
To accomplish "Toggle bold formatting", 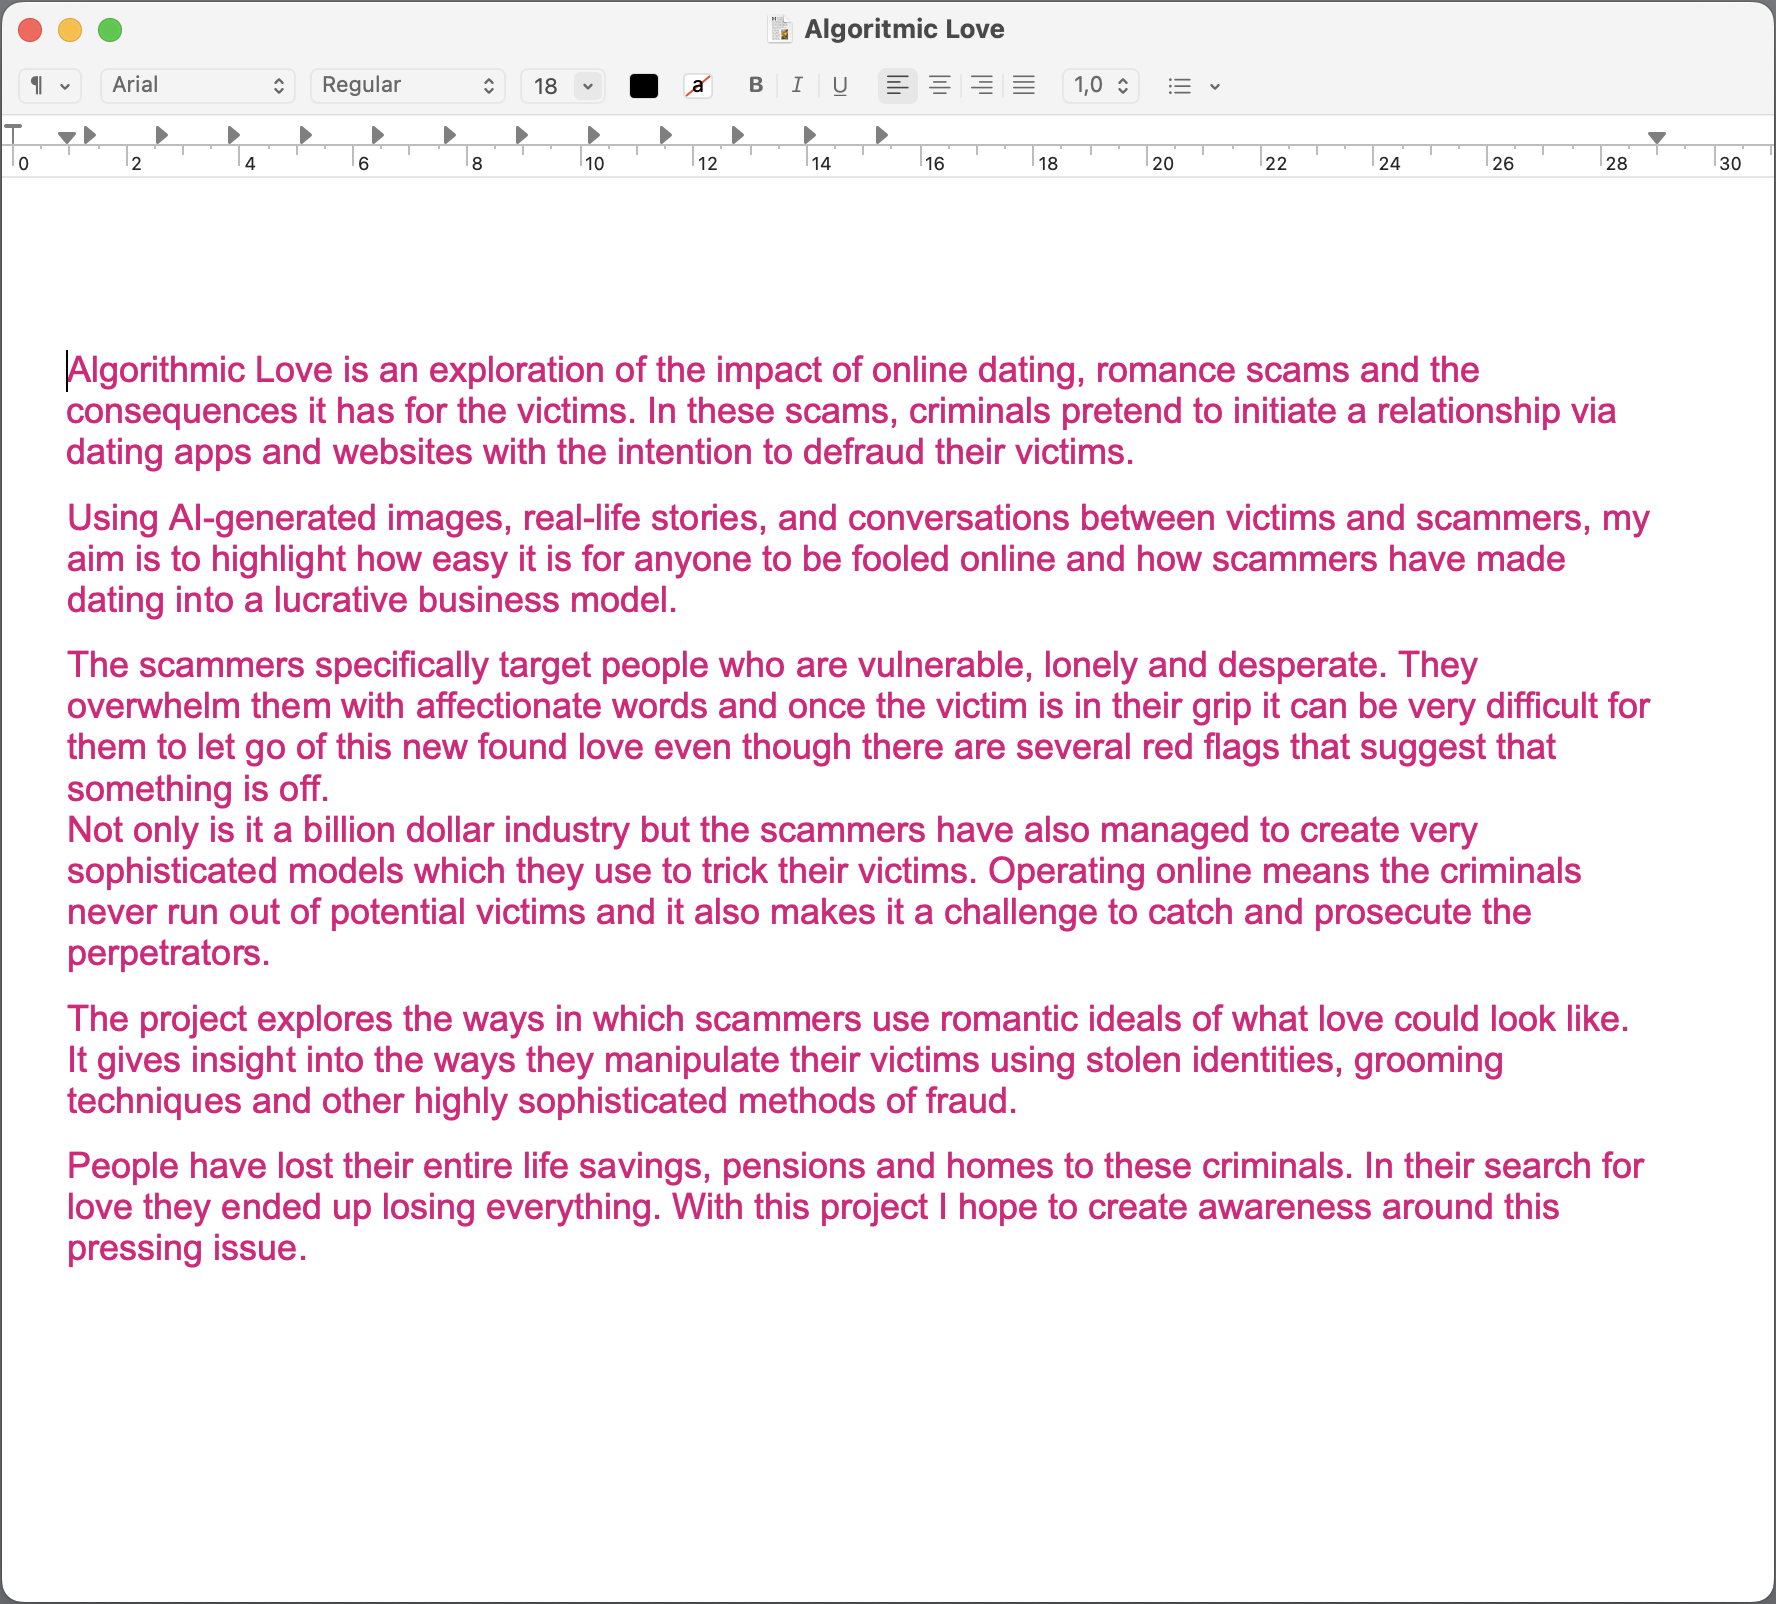I will click(x=756, y=86).
